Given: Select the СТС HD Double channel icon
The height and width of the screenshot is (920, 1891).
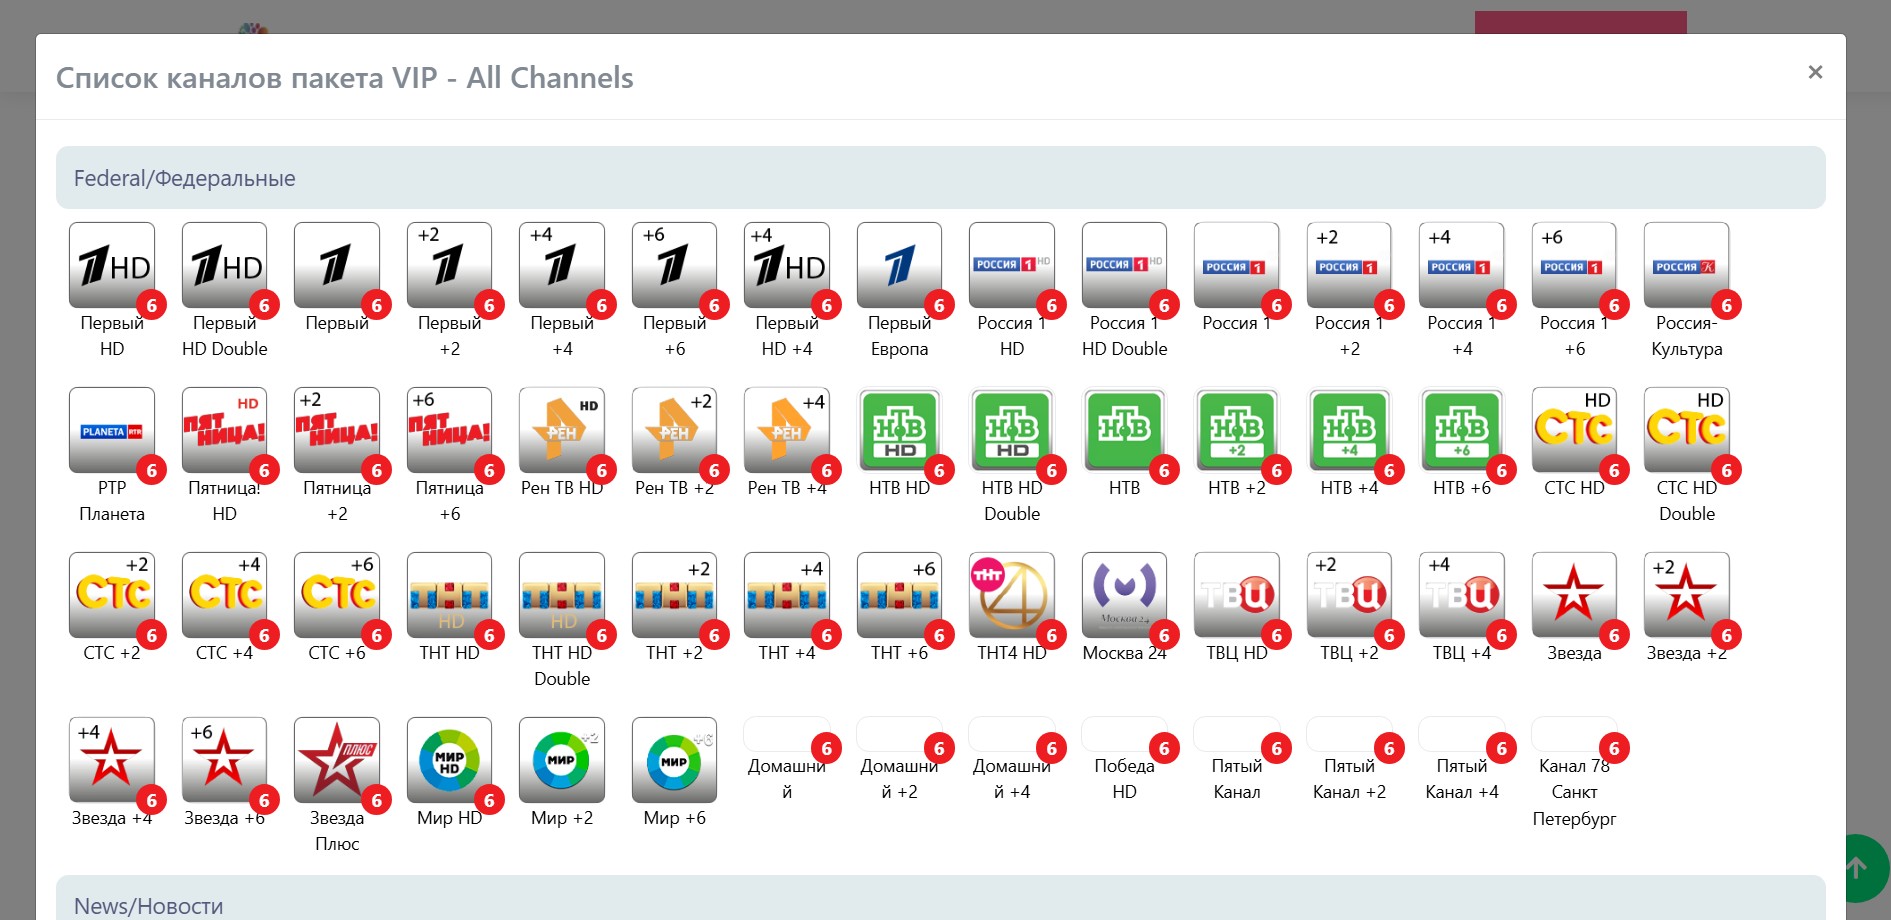Looking at the screenshot, I should [1686, 430].
